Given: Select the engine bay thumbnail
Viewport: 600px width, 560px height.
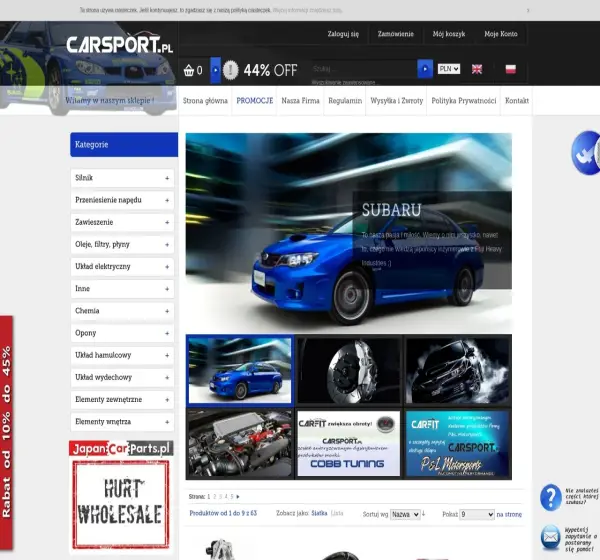Looking at the screenshot, I should coord(240,444).
